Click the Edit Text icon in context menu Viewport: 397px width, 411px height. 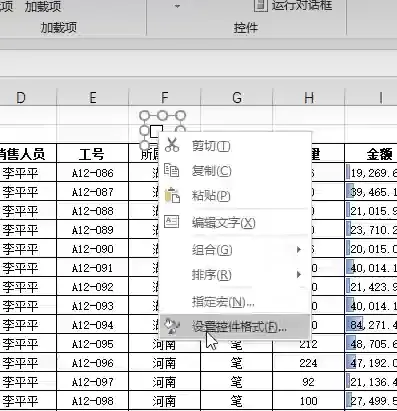[172, 221]
